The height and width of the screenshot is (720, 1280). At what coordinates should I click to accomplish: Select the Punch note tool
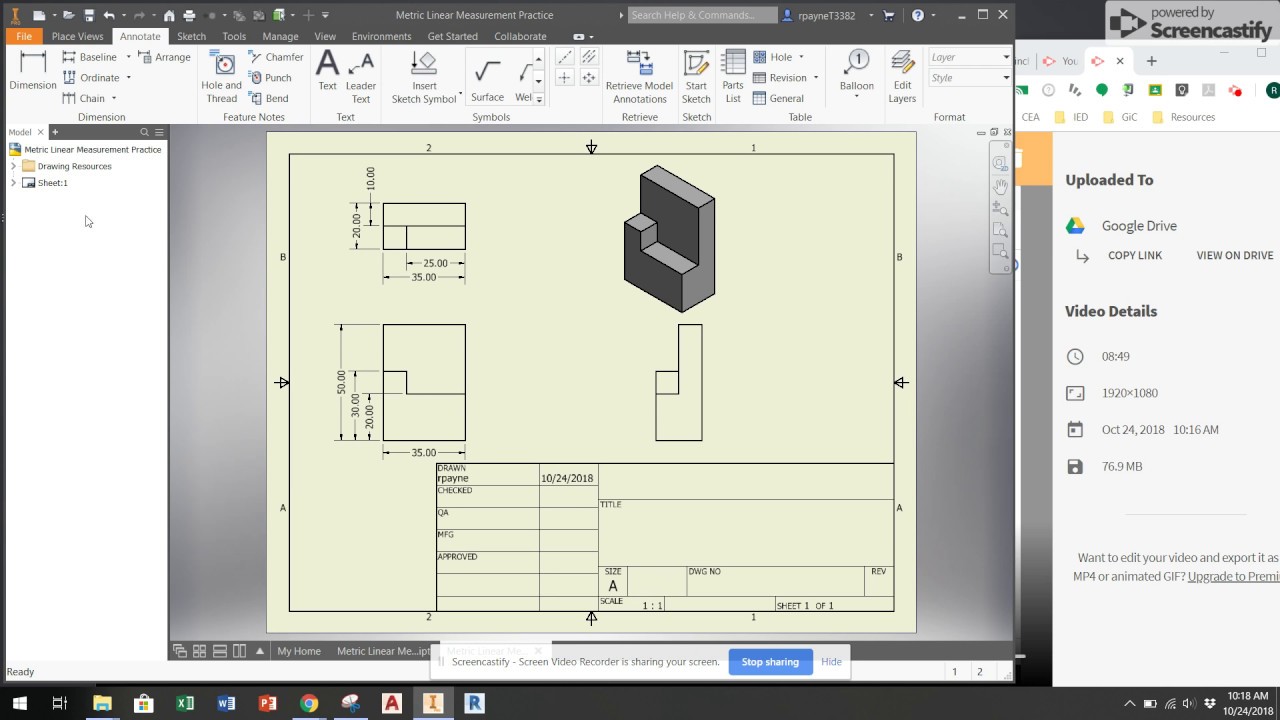[270, 78]
